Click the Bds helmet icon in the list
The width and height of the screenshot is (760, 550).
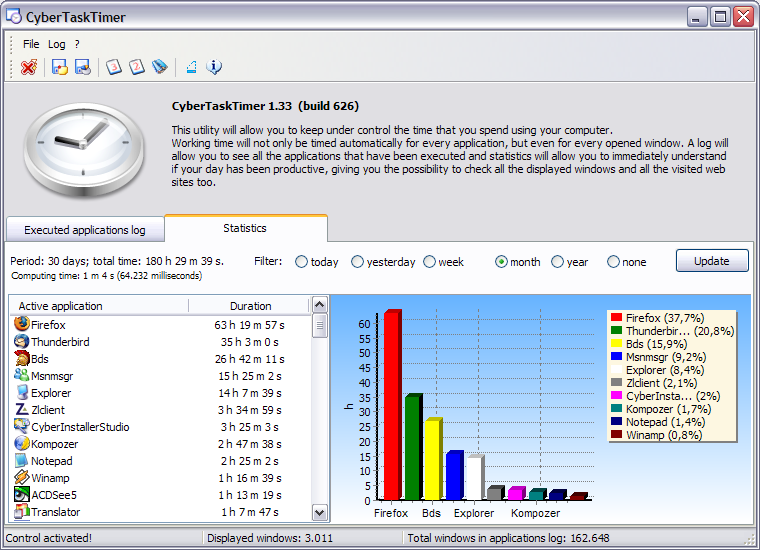[x=22, y=358]
